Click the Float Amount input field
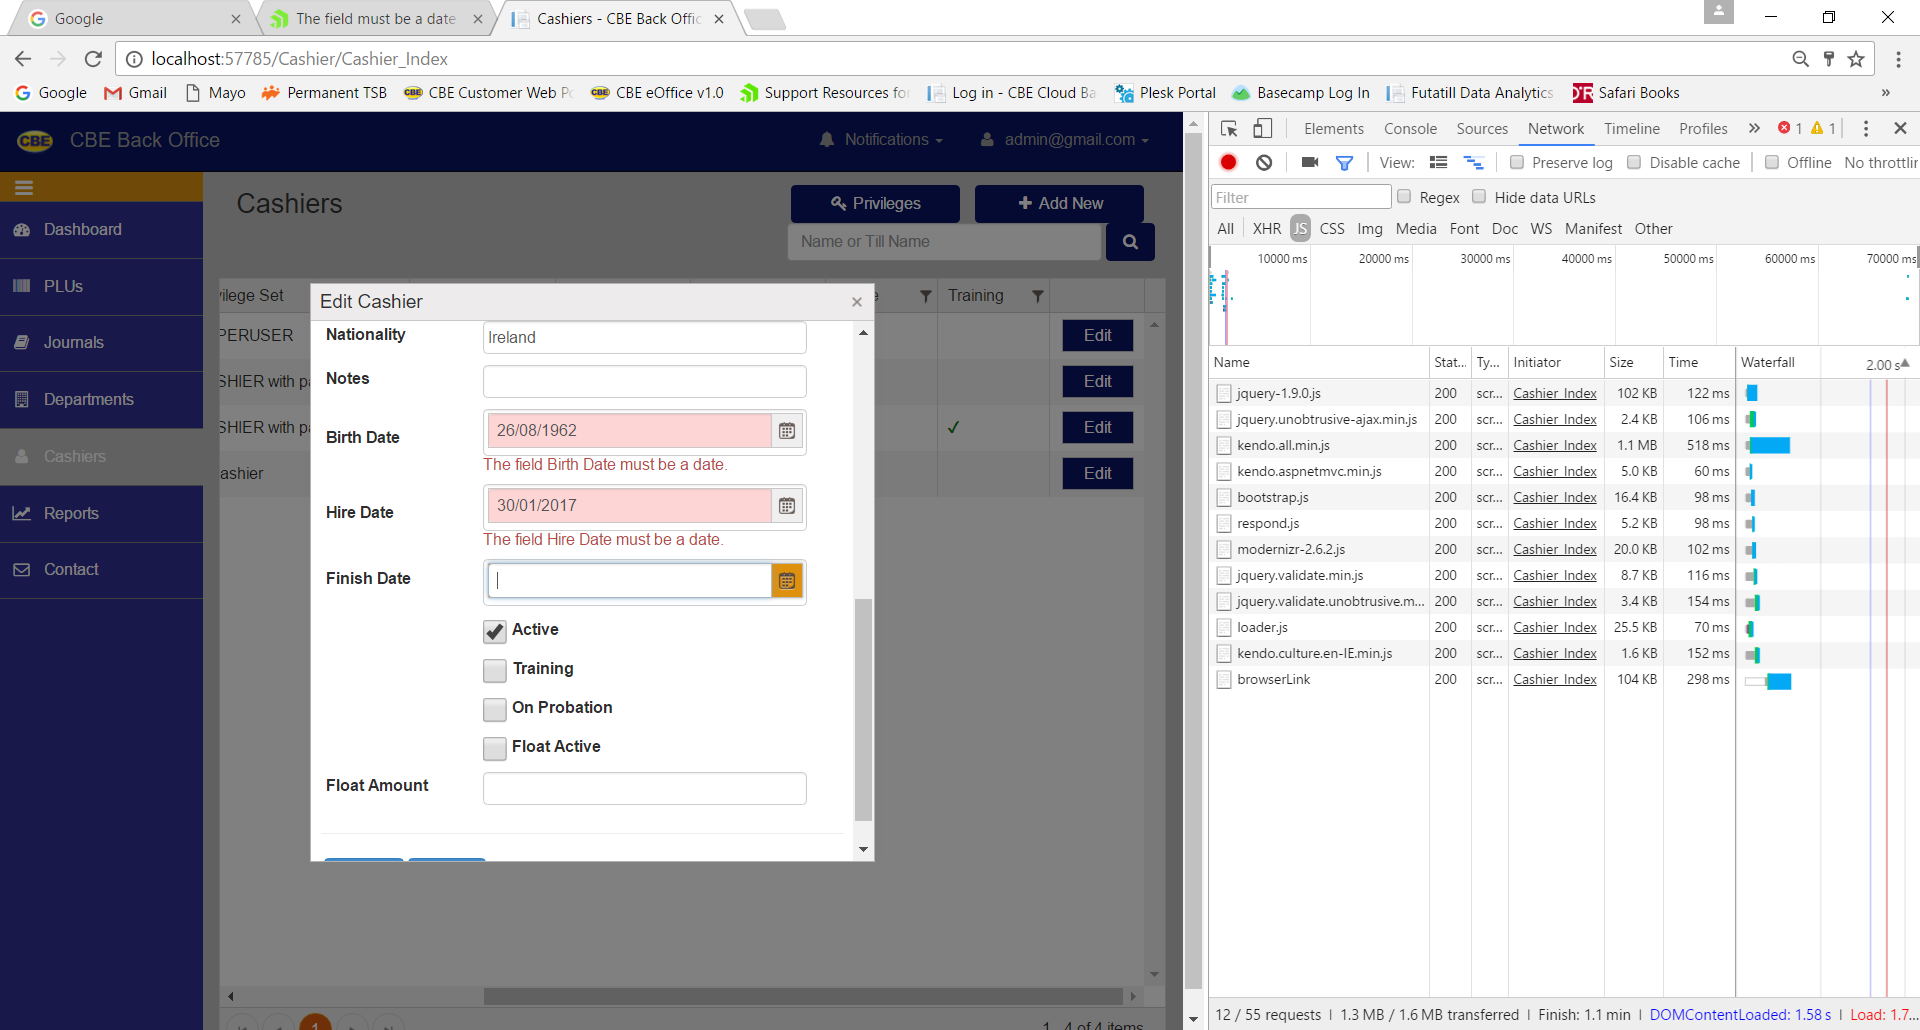Viewport: 1920px width, 1030px height. coord(645,788)
